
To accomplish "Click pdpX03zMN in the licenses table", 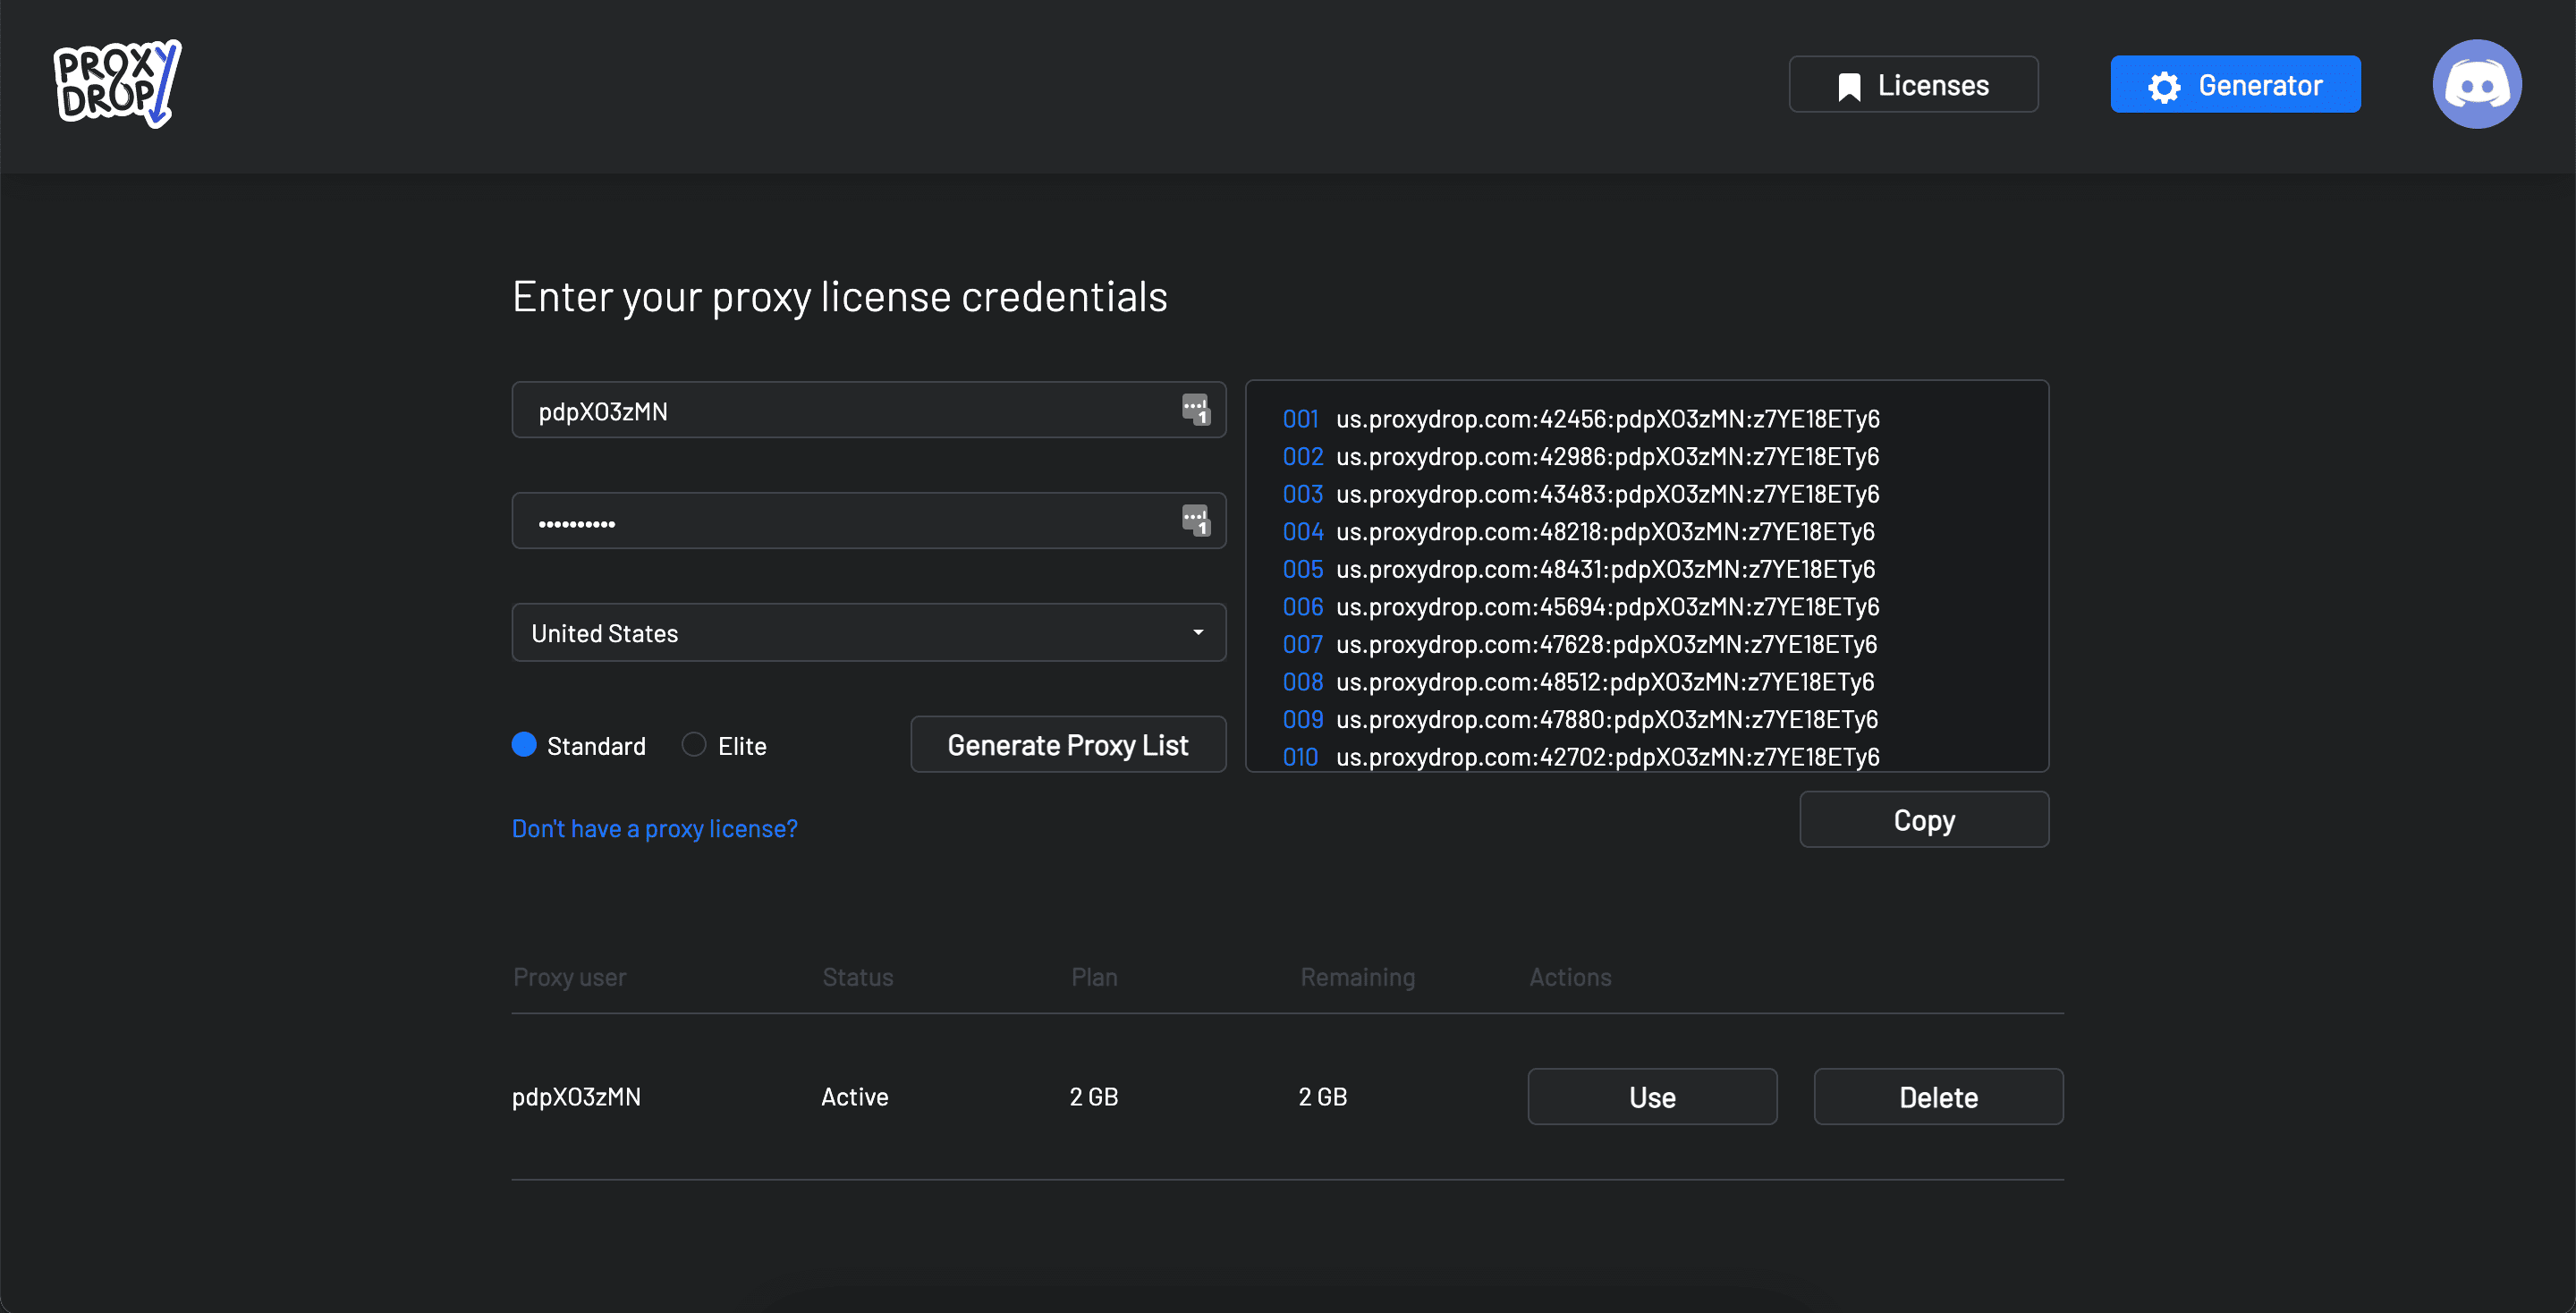I will tap(576, 1097).
